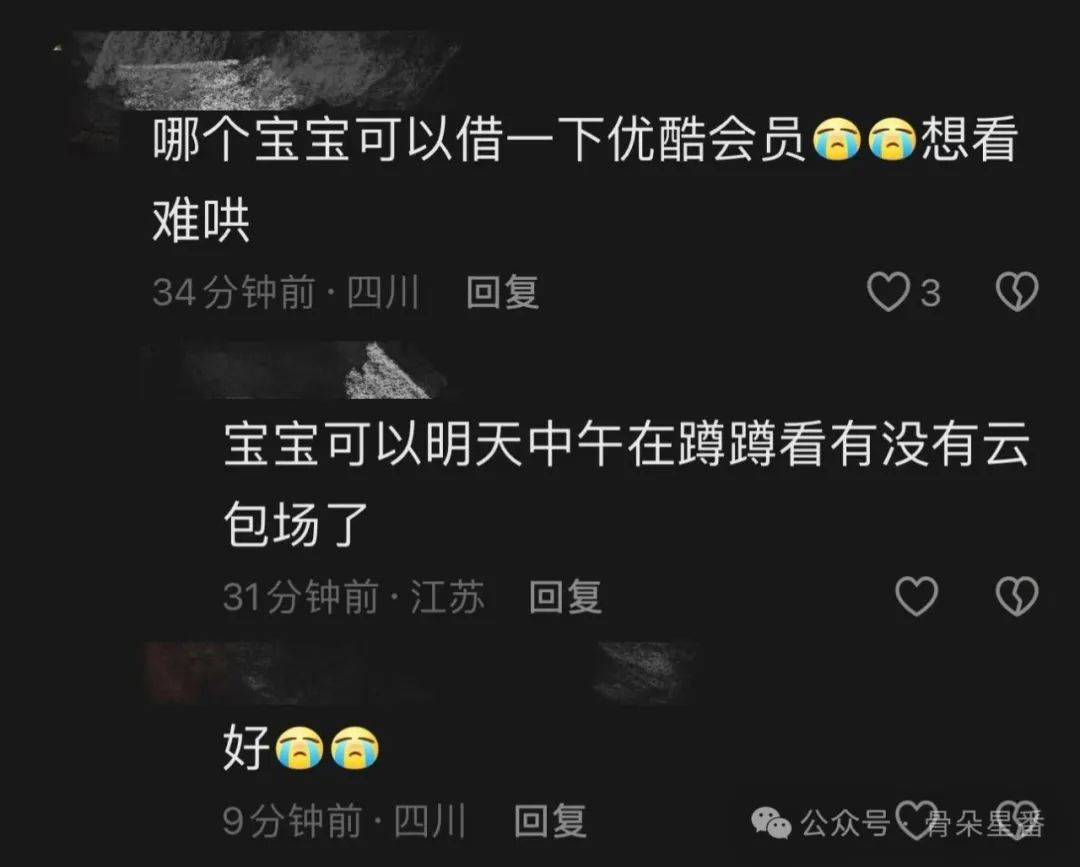Select the comment text 哪个宝宝可以借一下优酷会员

(x=479, y=139)
